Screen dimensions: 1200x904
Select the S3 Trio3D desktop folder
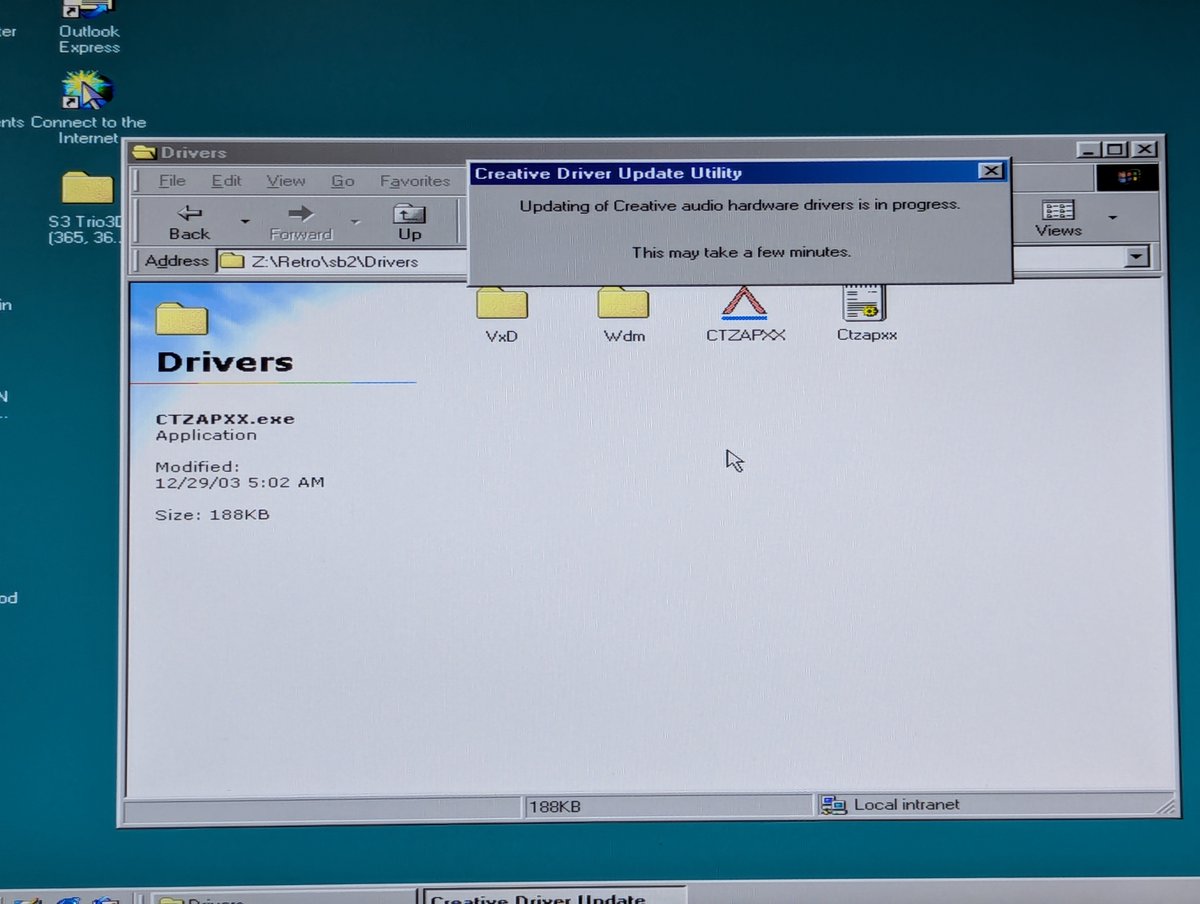coord(86,208)
